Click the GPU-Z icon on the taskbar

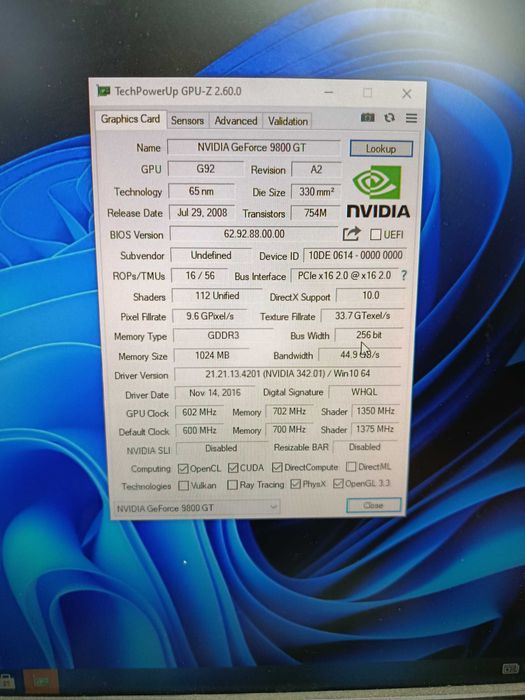click(41, 681)
